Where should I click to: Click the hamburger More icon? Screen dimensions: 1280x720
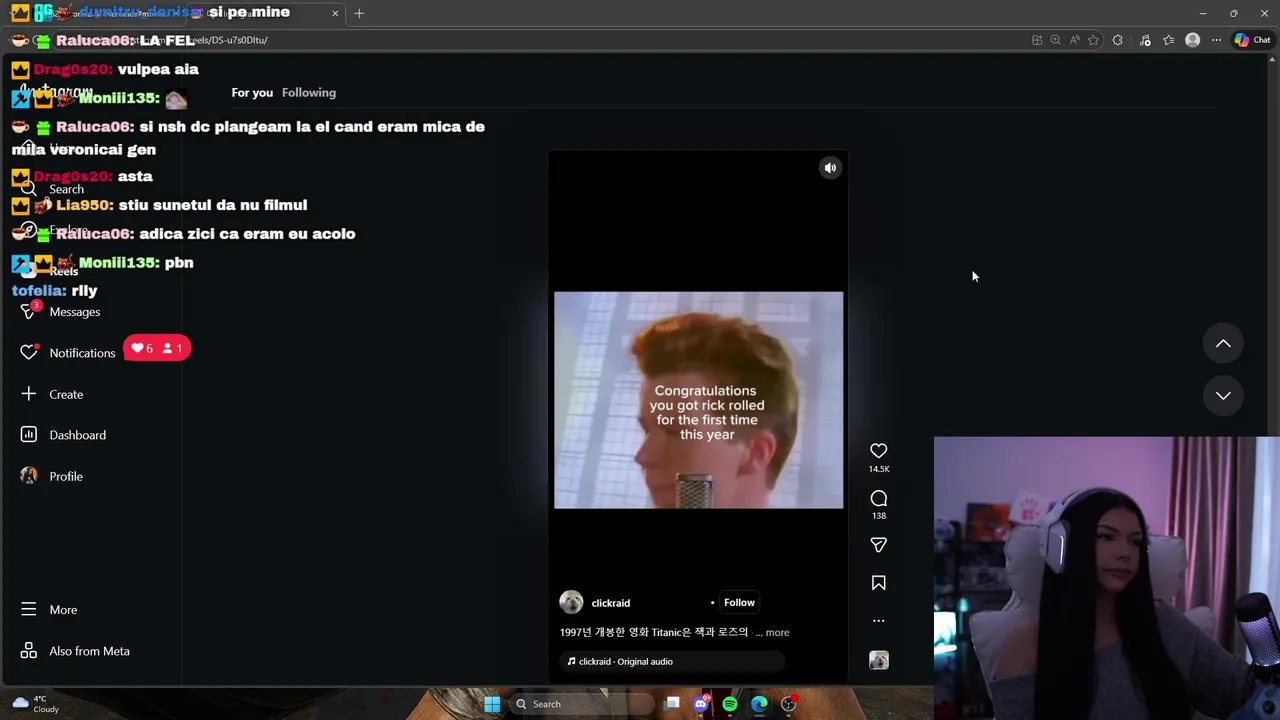click(29, 610)
